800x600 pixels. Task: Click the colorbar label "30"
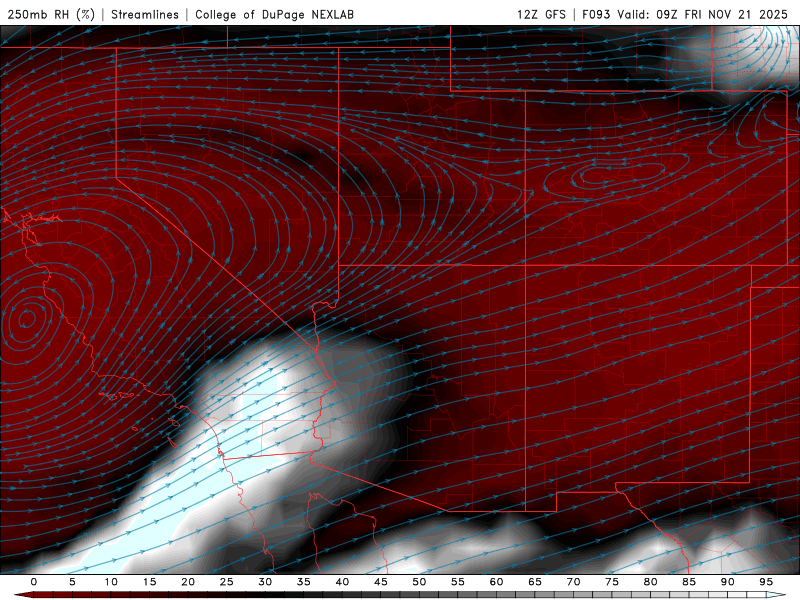[265, 582]
